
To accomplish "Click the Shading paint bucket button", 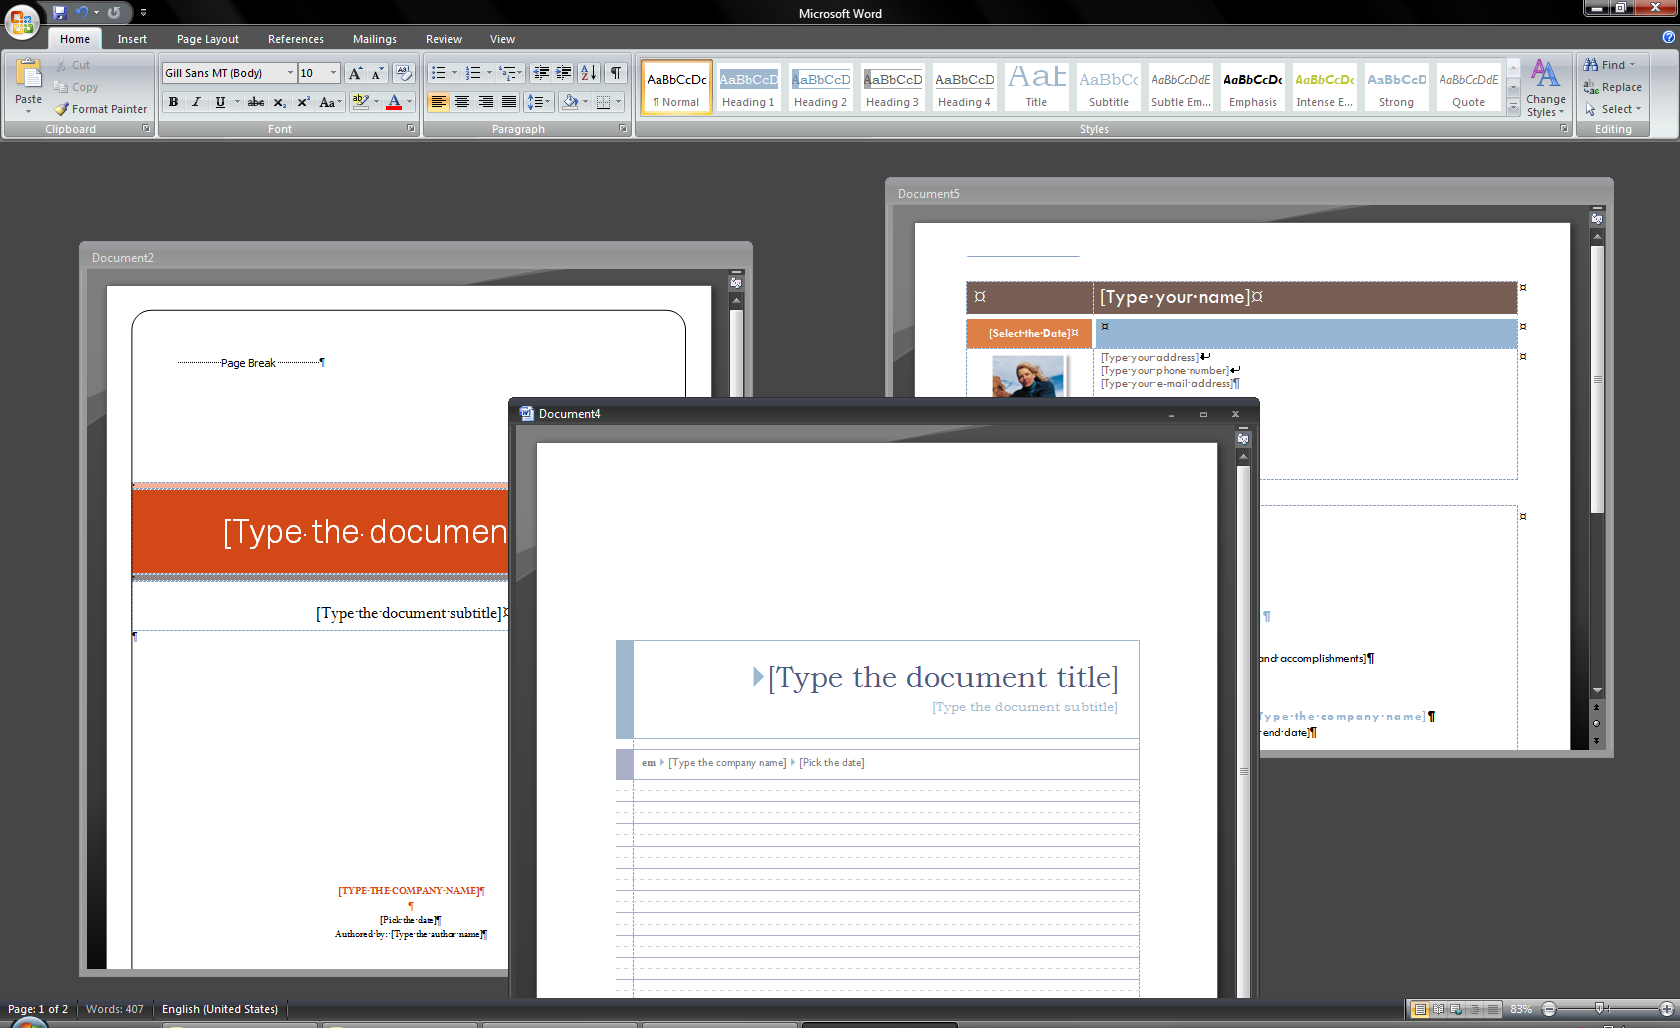I will (x=570, y=102).
